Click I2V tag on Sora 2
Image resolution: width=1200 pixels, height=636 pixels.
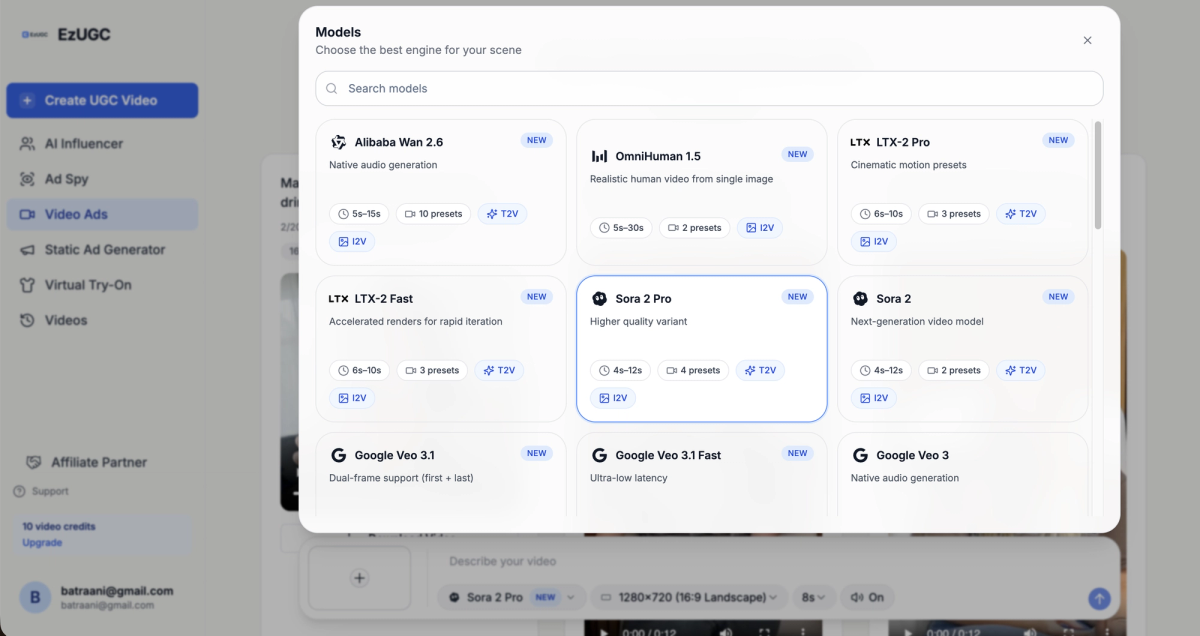click(x=874, y=398)
